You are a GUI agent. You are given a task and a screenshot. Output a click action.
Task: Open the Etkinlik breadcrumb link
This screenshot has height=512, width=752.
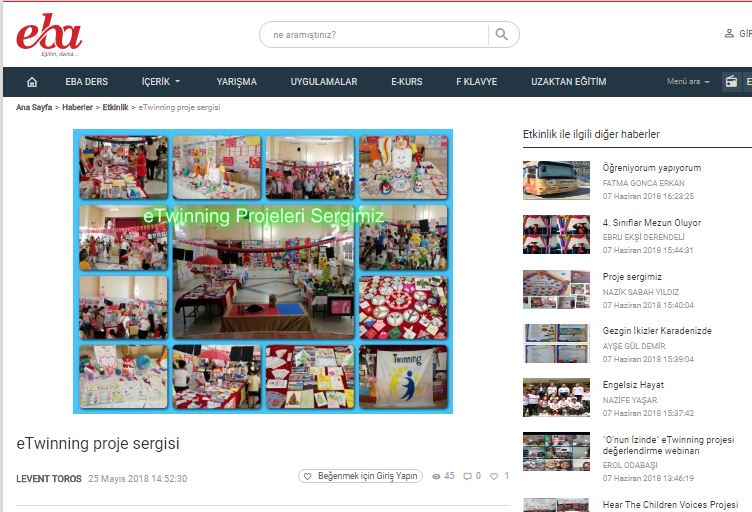click(115, 107)
